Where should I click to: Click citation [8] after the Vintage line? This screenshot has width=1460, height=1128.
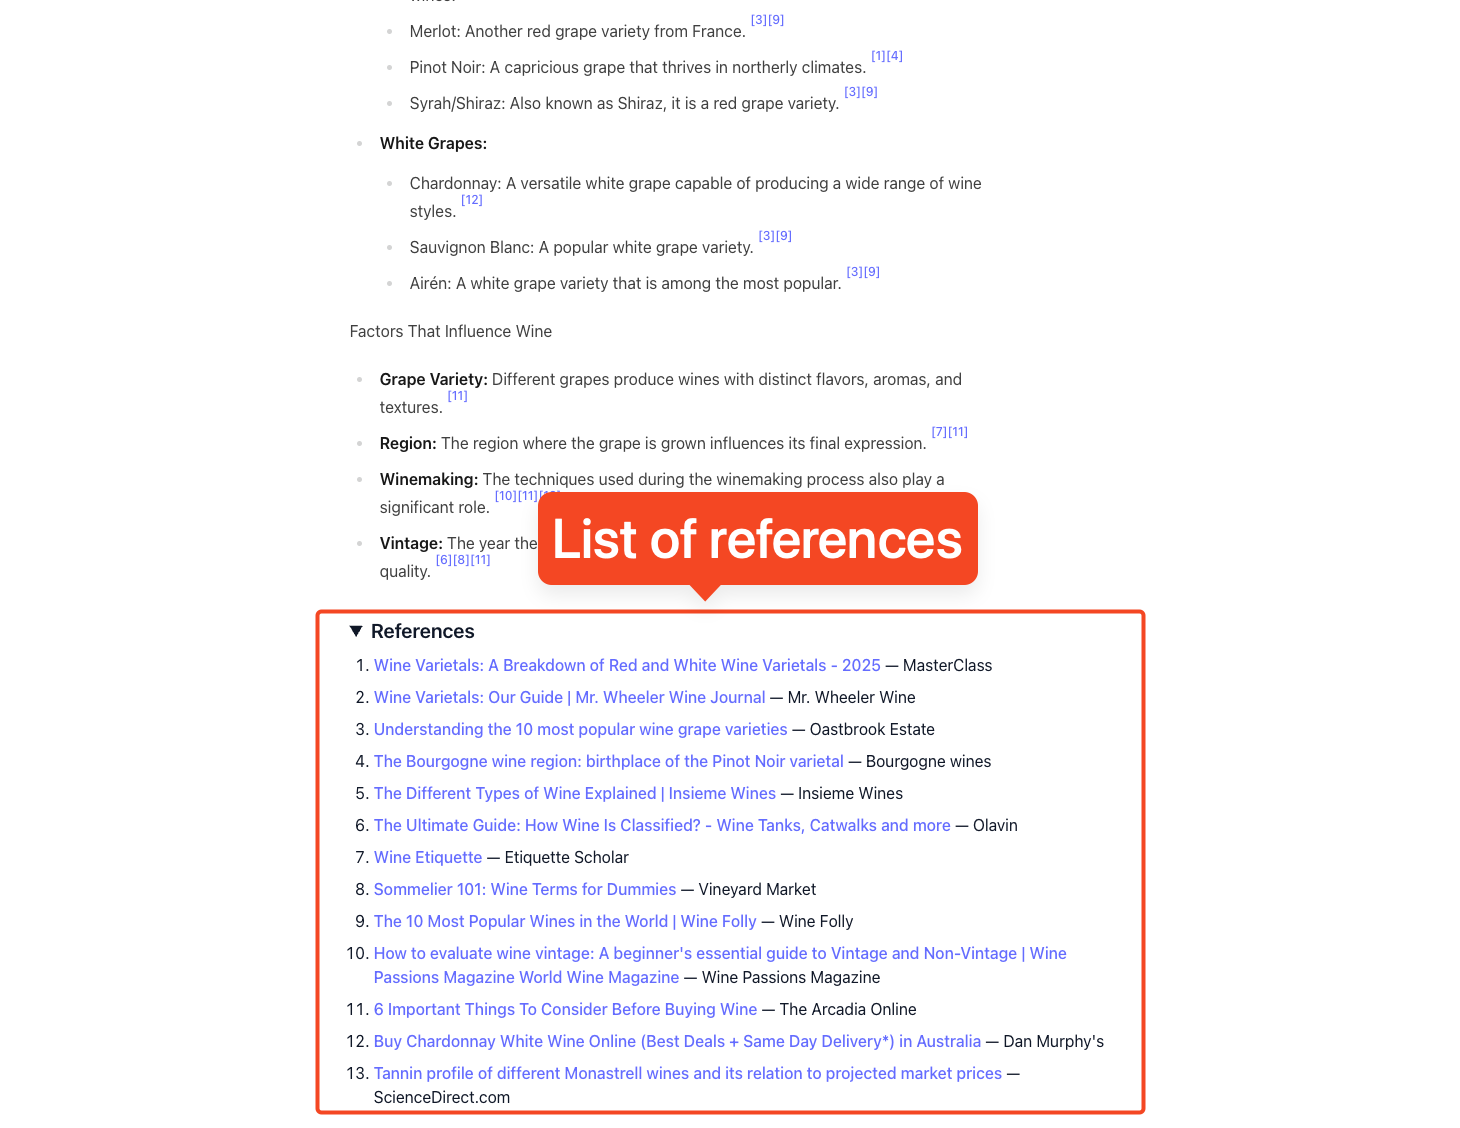461,560
